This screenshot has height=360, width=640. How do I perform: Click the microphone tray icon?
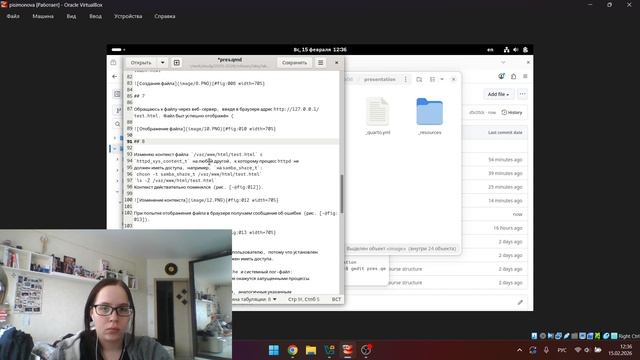(546, 350)
